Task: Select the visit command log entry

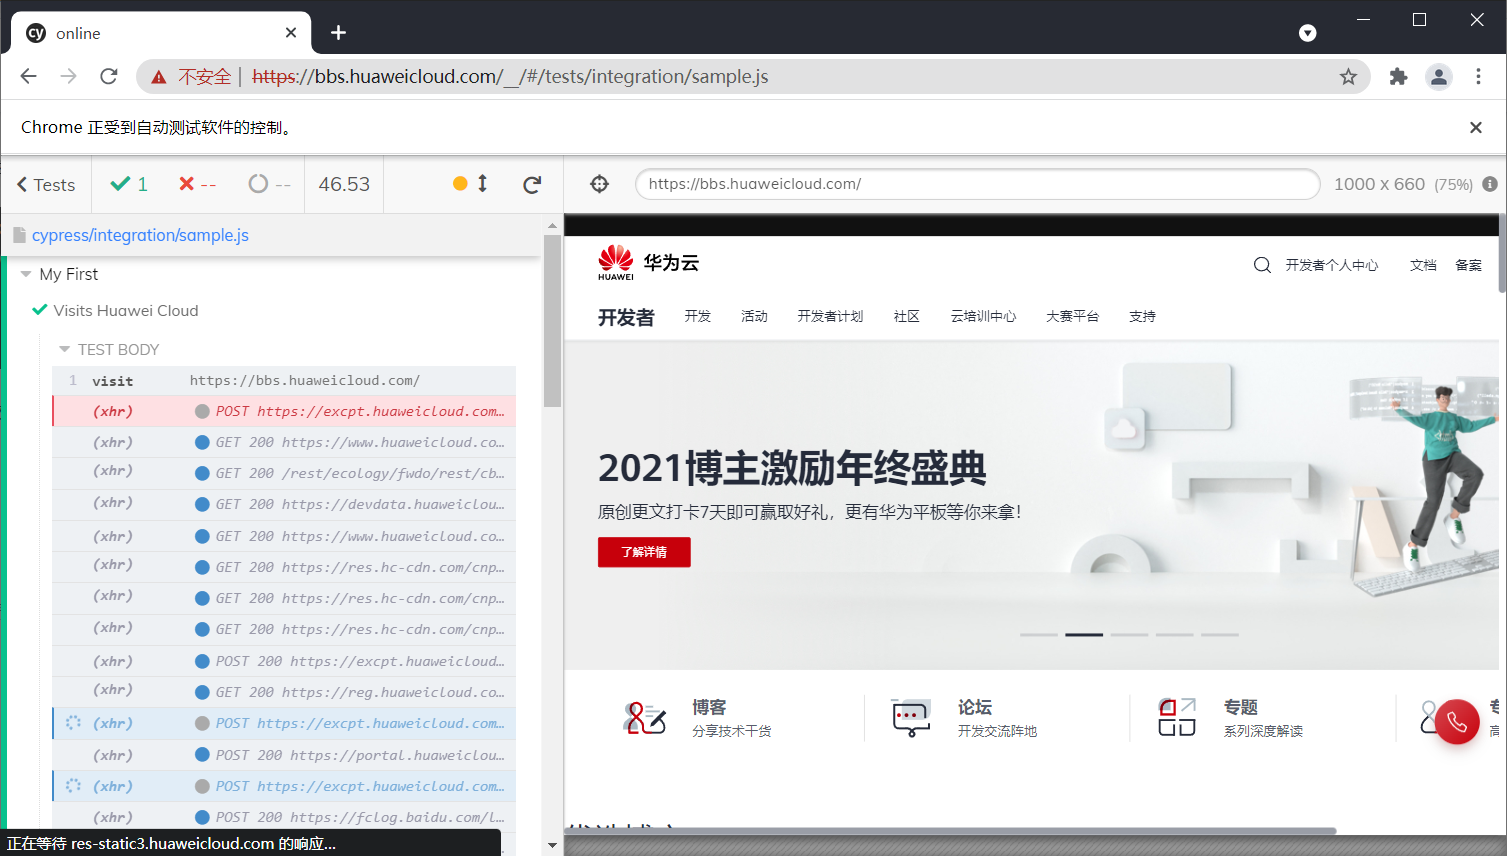Action: [x=284, y=381]
